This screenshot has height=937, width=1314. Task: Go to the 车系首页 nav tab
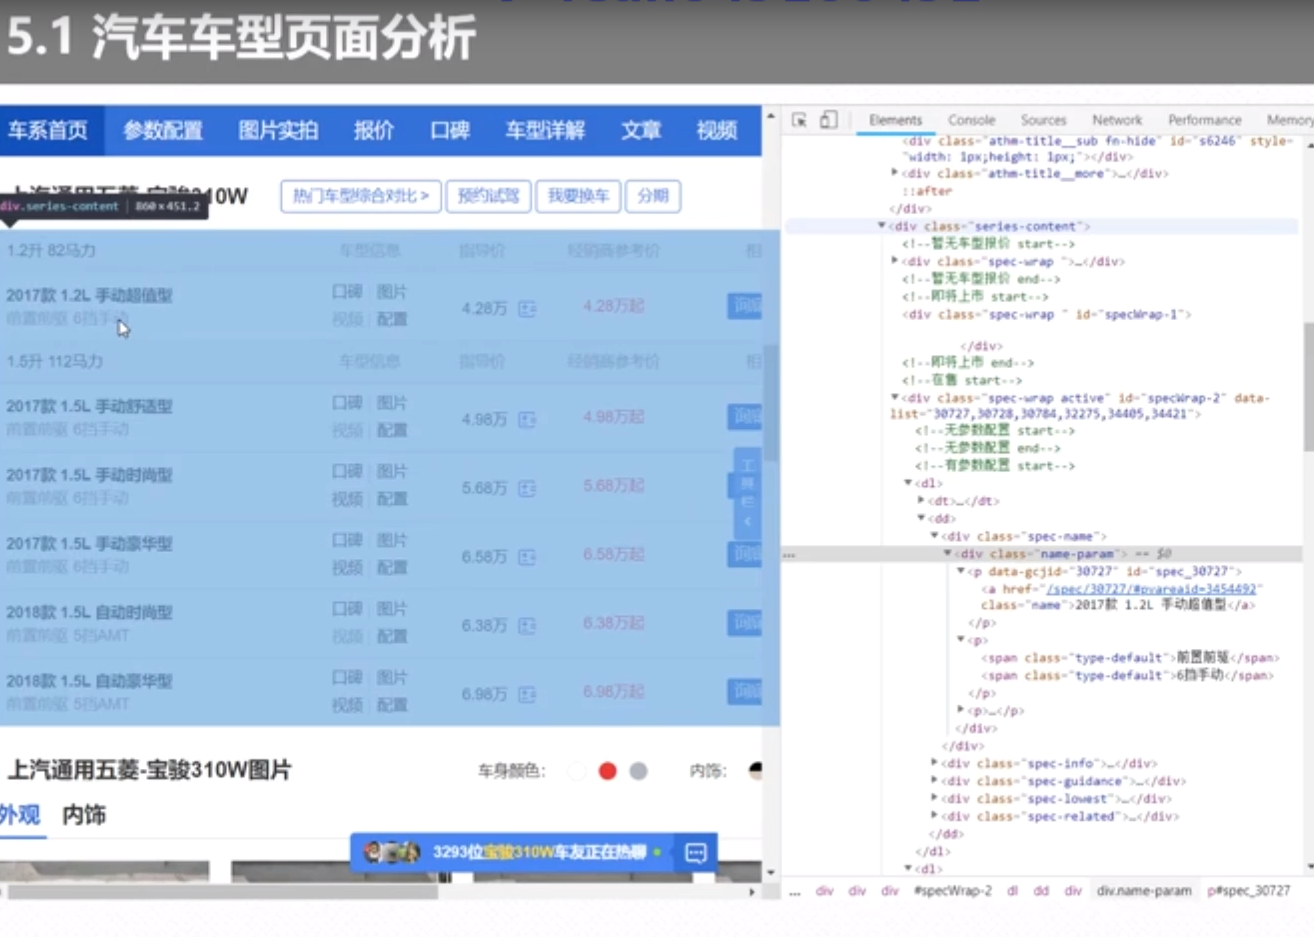pos(48,130)
